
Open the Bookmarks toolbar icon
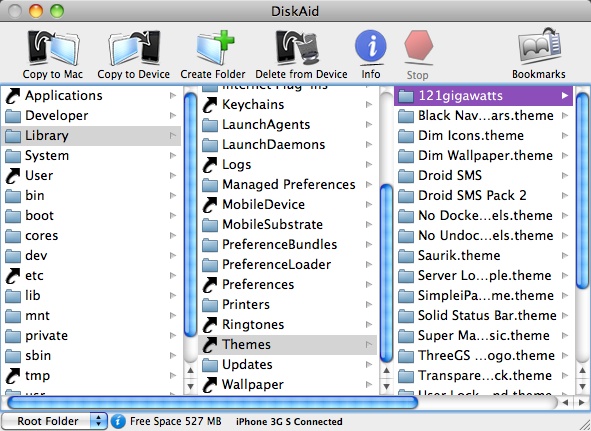539,47
